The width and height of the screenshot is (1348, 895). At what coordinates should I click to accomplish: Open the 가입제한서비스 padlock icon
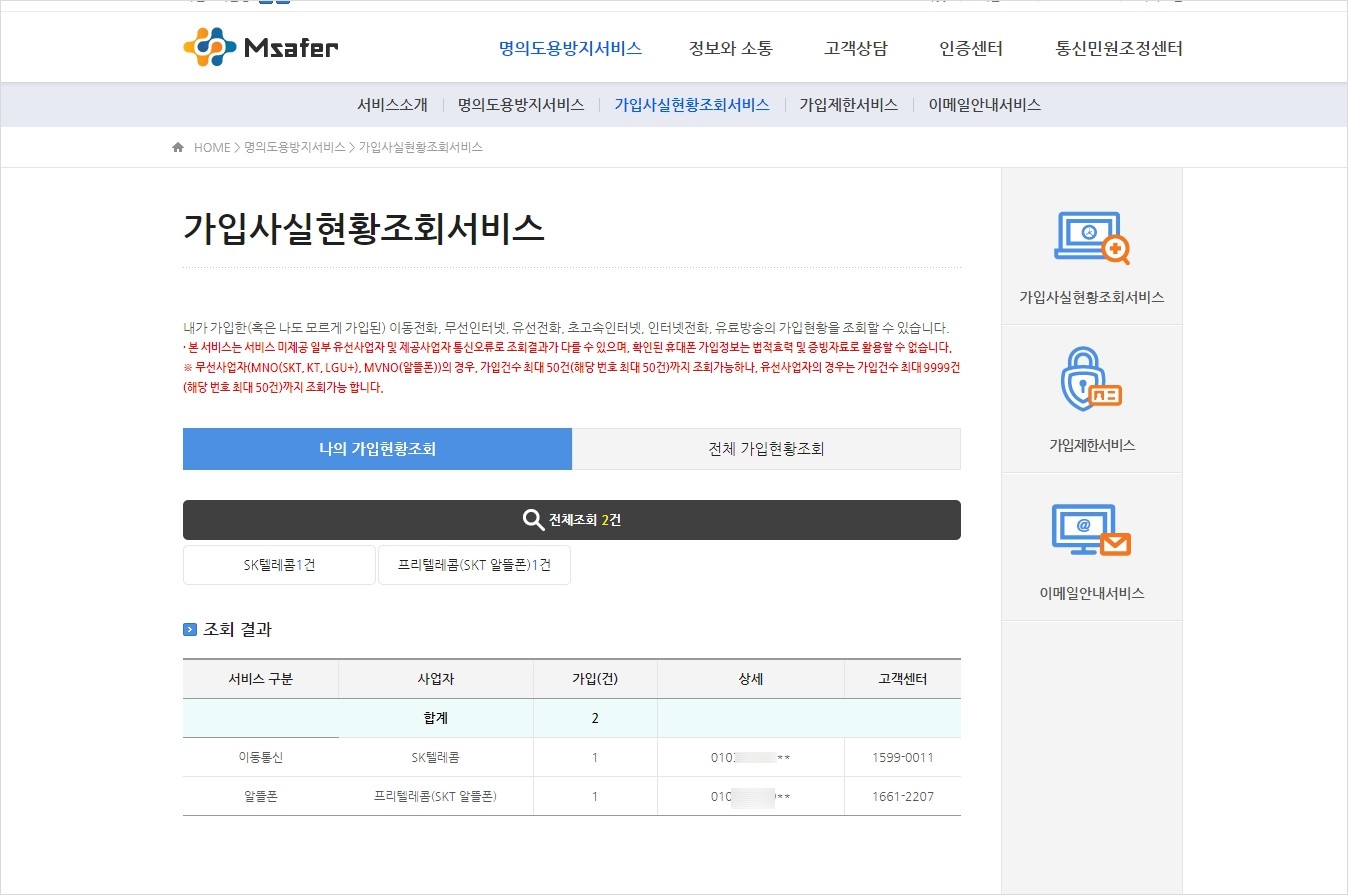pos(1091,380)
